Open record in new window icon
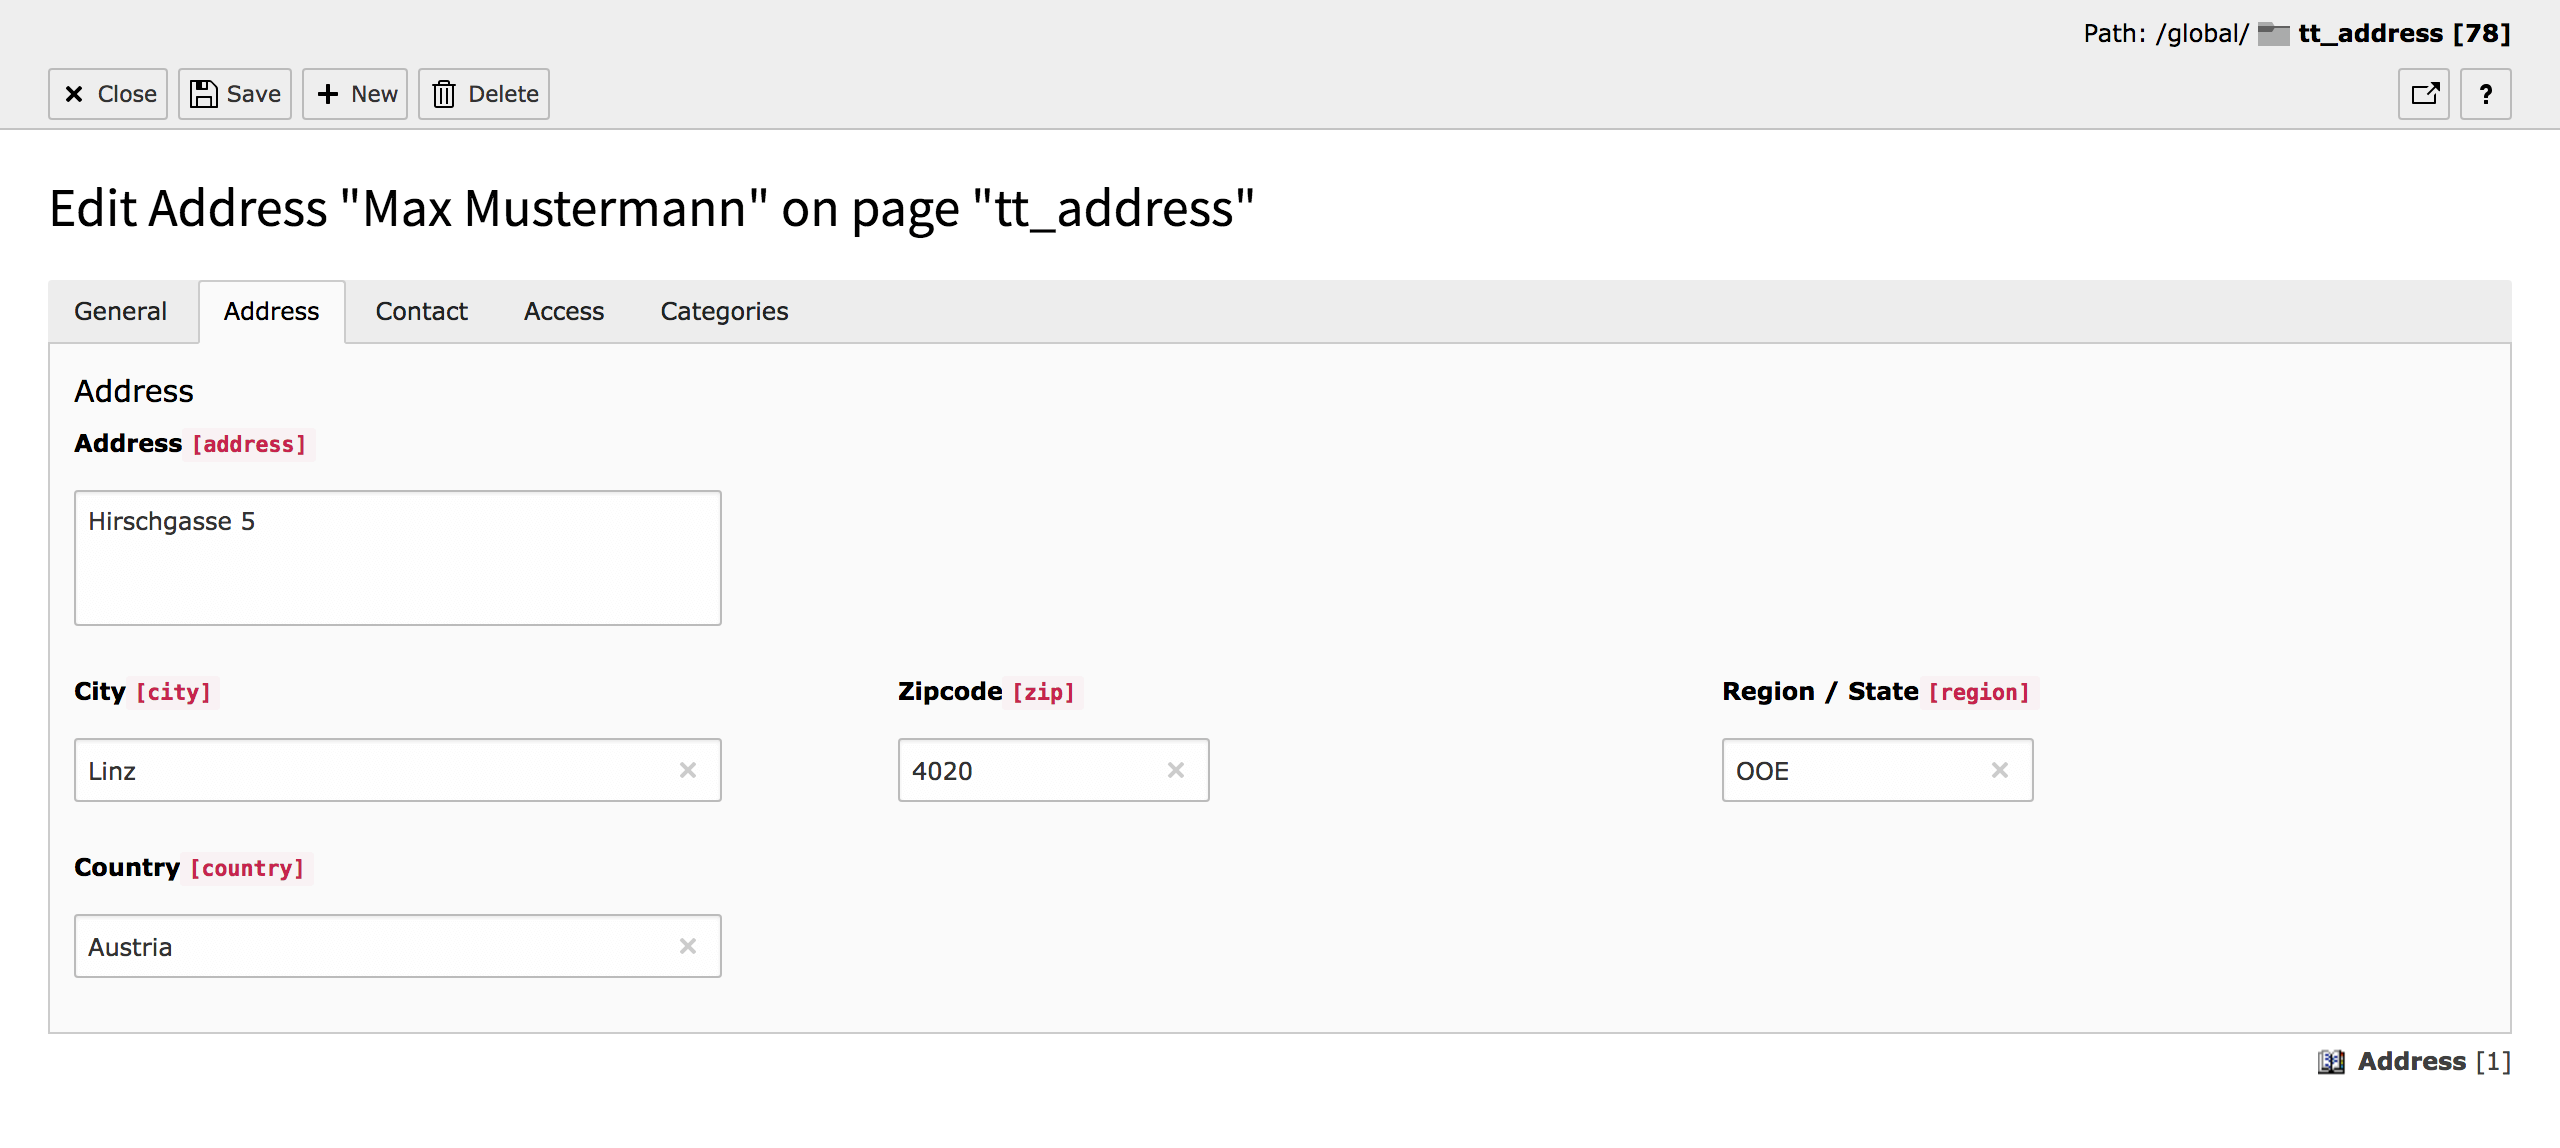The image size is (2560, 1148). 2424,94
